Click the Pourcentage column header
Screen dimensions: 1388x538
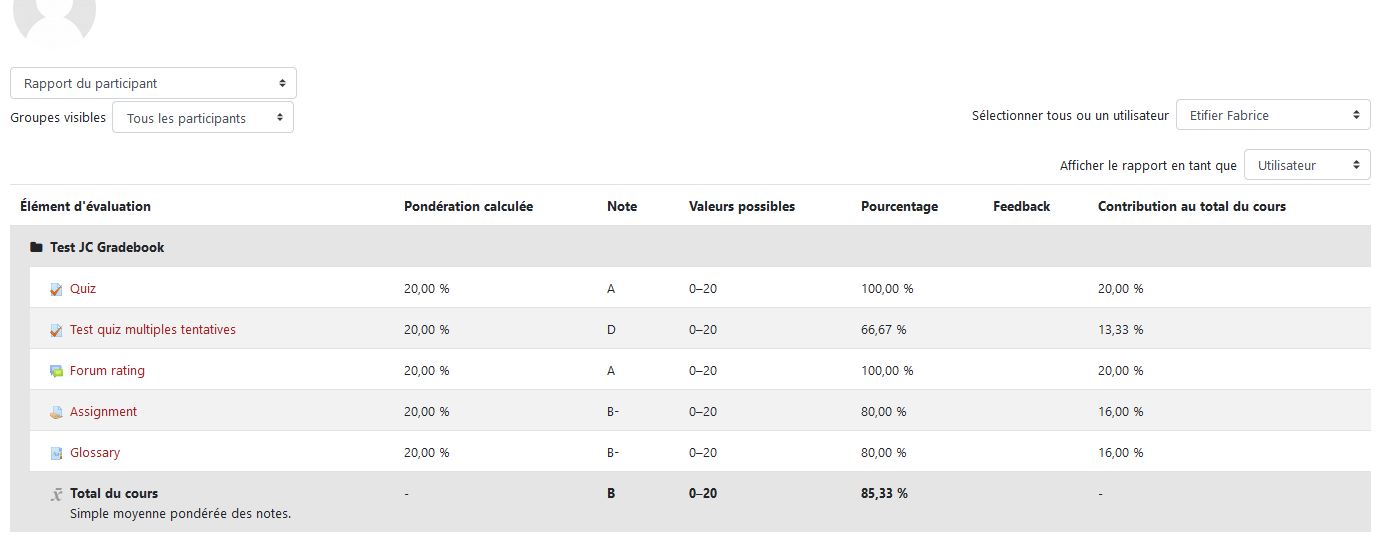899,206
